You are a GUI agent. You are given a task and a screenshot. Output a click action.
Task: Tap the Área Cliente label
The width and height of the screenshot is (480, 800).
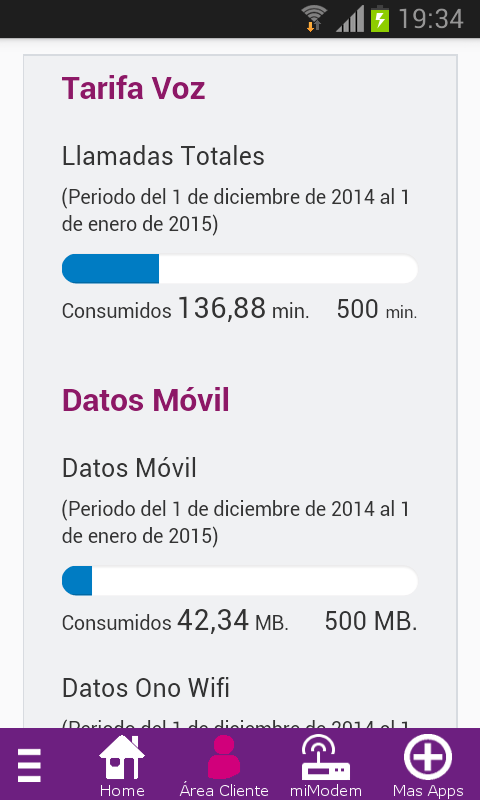pyautogui.click(x=224, y=791)
